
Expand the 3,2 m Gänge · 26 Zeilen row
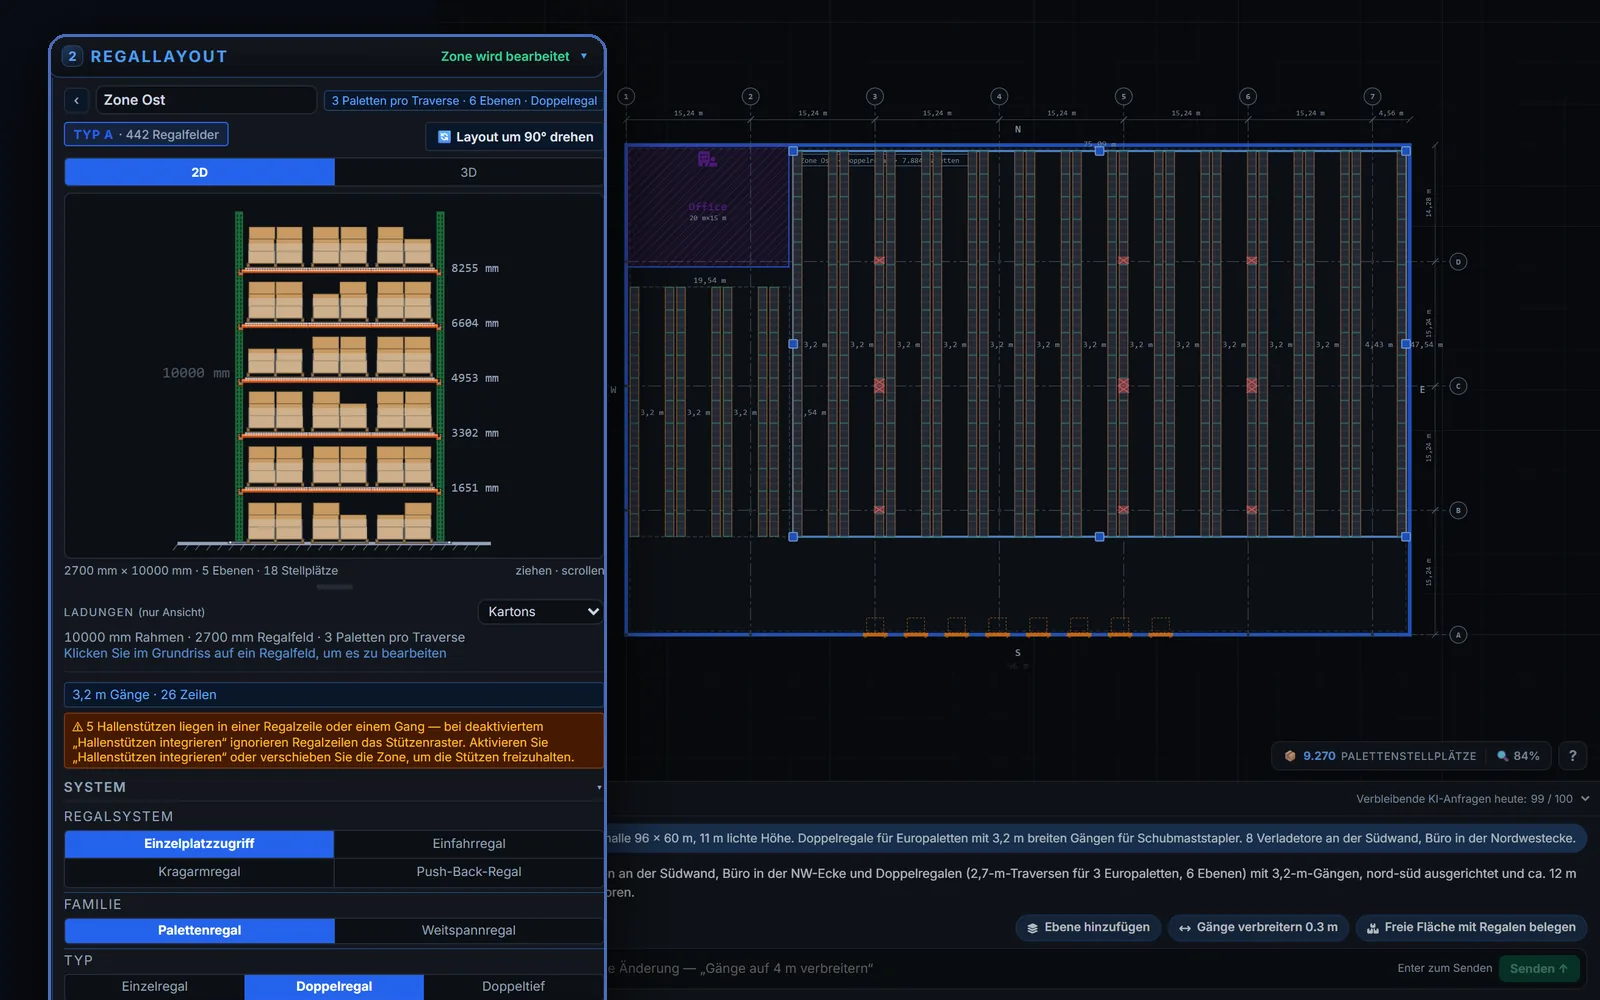(333, 695)
